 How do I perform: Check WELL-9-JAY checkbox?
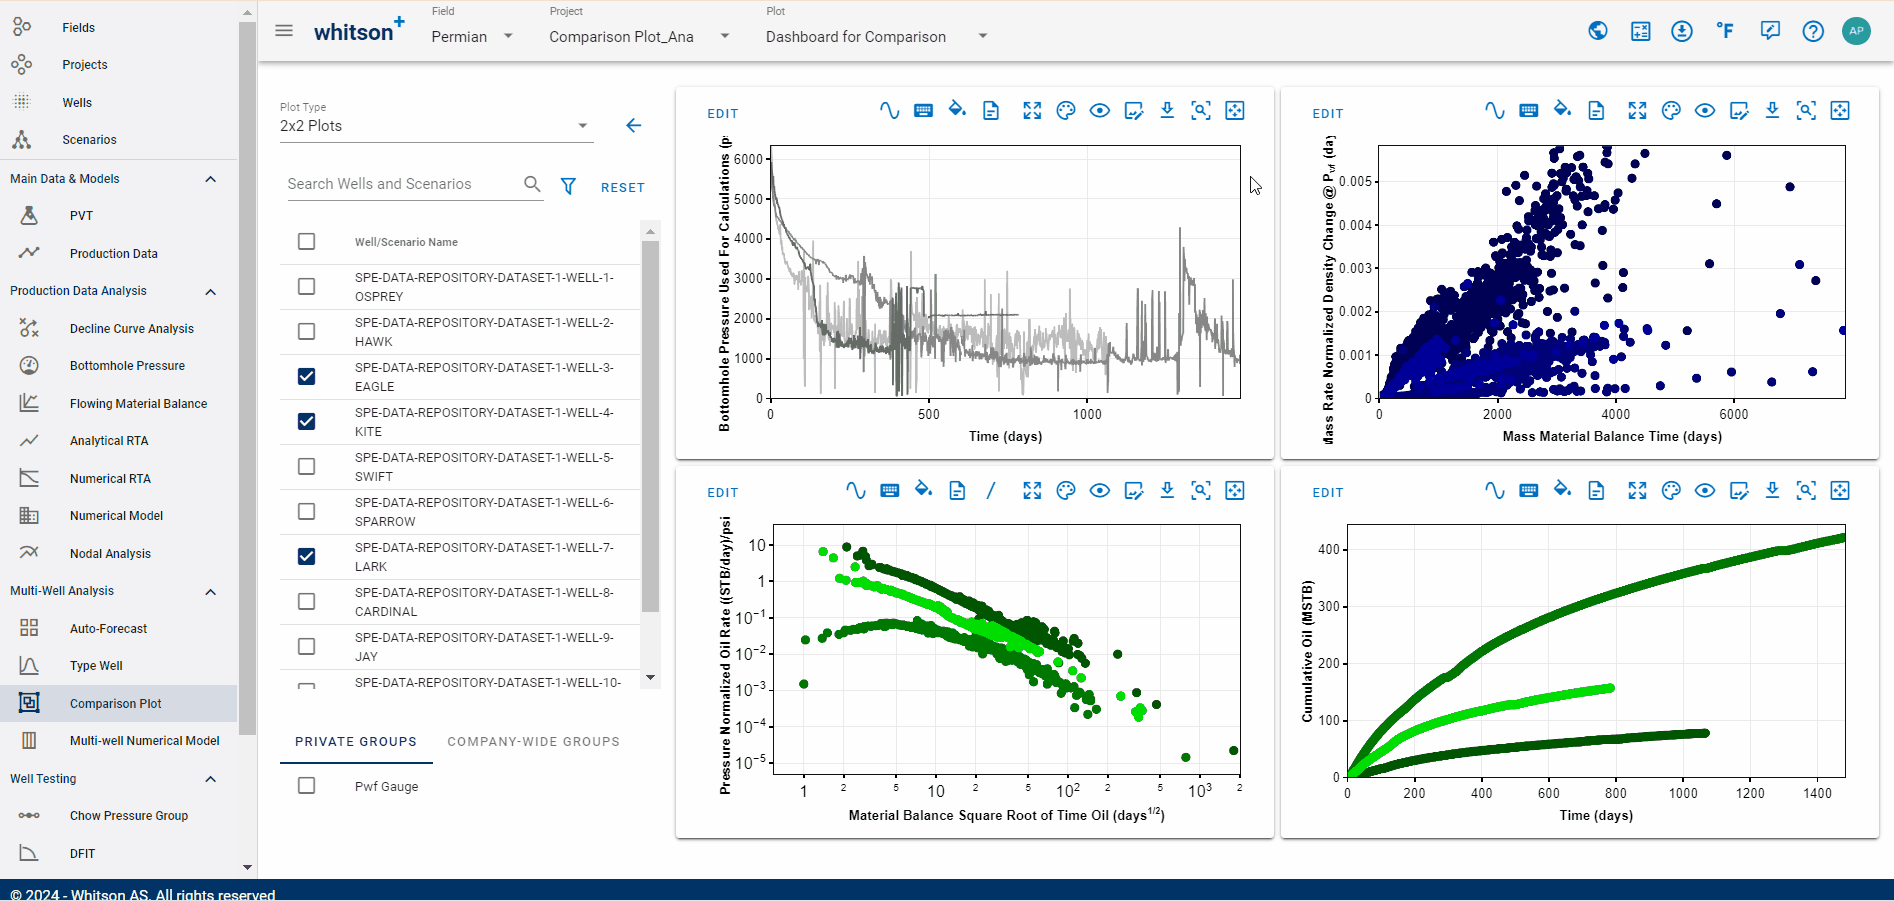click(307, 647)
